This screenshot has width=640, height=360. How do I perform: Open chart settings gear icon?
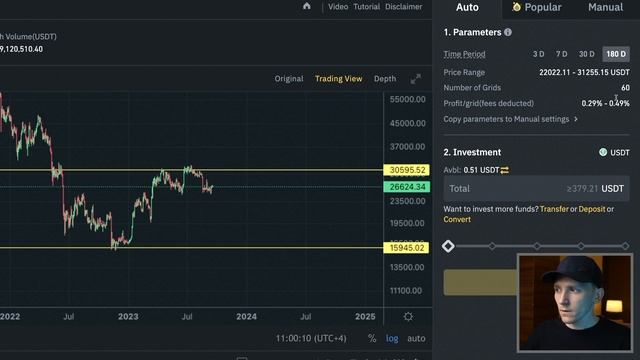point(408,316)
